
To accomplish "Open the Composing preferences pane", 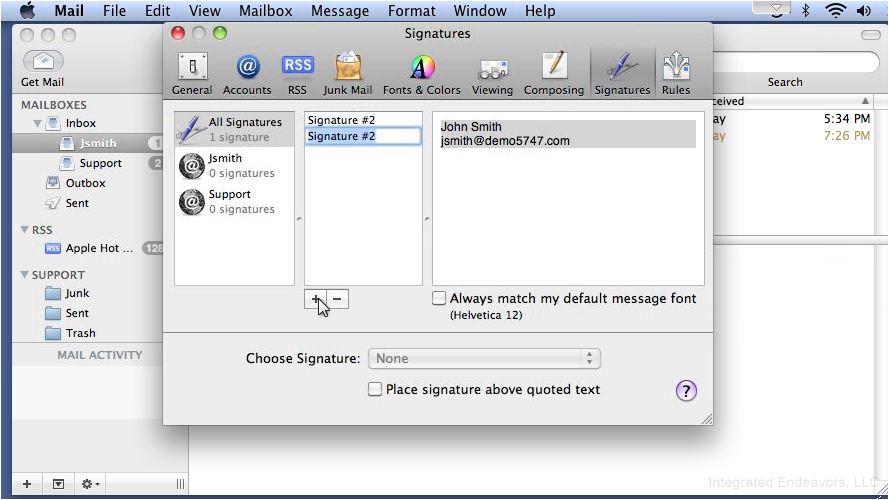I will coord(554,74).
